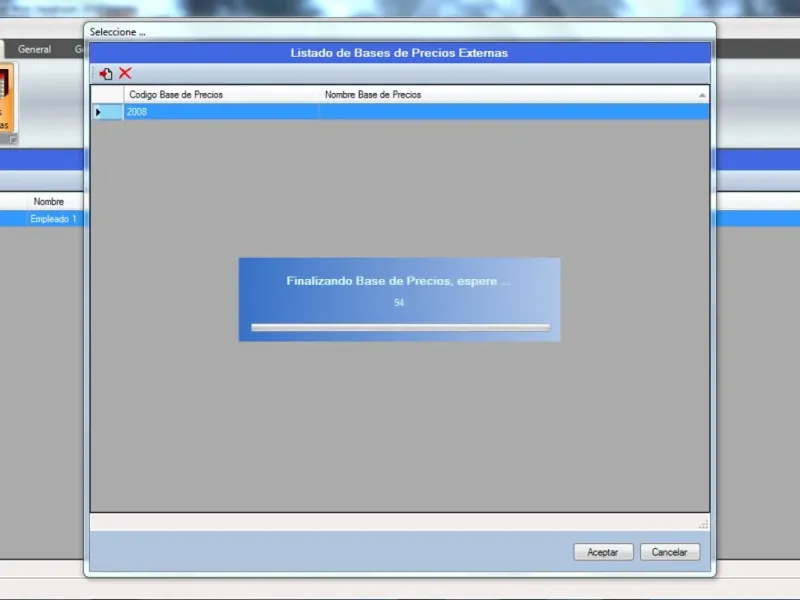800x600 pixels.
Task: Click the Finalizando Base de Precios message
Action: click(398, 281)
